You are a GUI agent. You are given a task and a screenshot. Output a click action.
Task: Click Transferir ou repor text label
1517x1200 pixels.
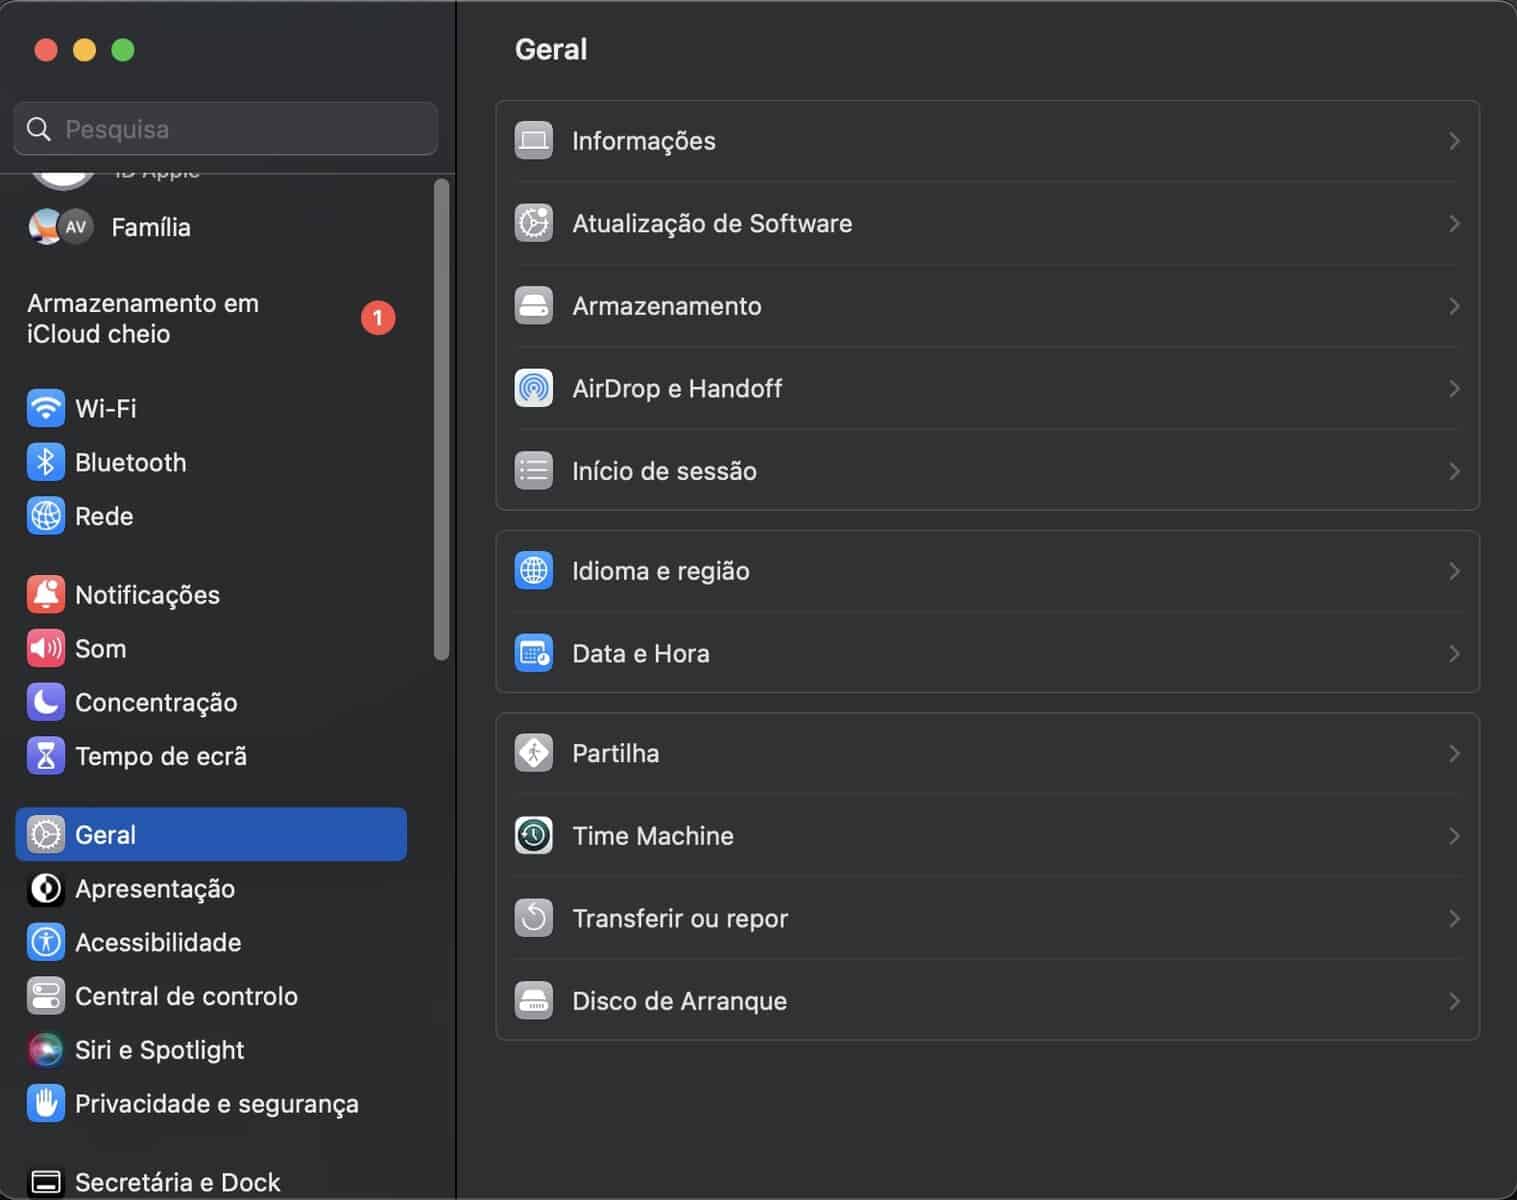680,918
